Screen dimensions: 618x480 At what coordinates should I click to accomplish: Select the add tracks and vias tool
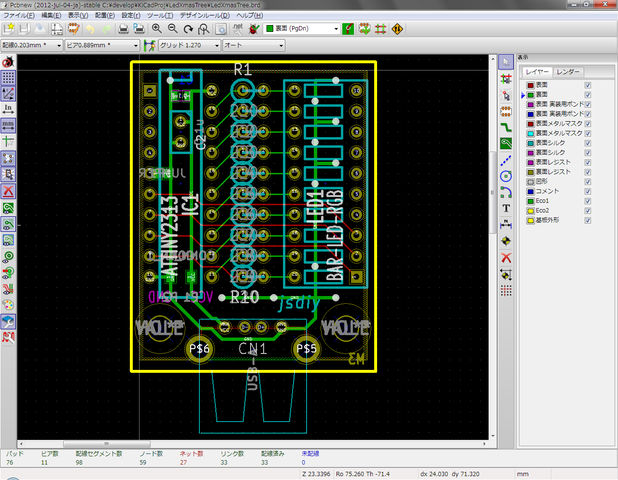click(506, 127)
